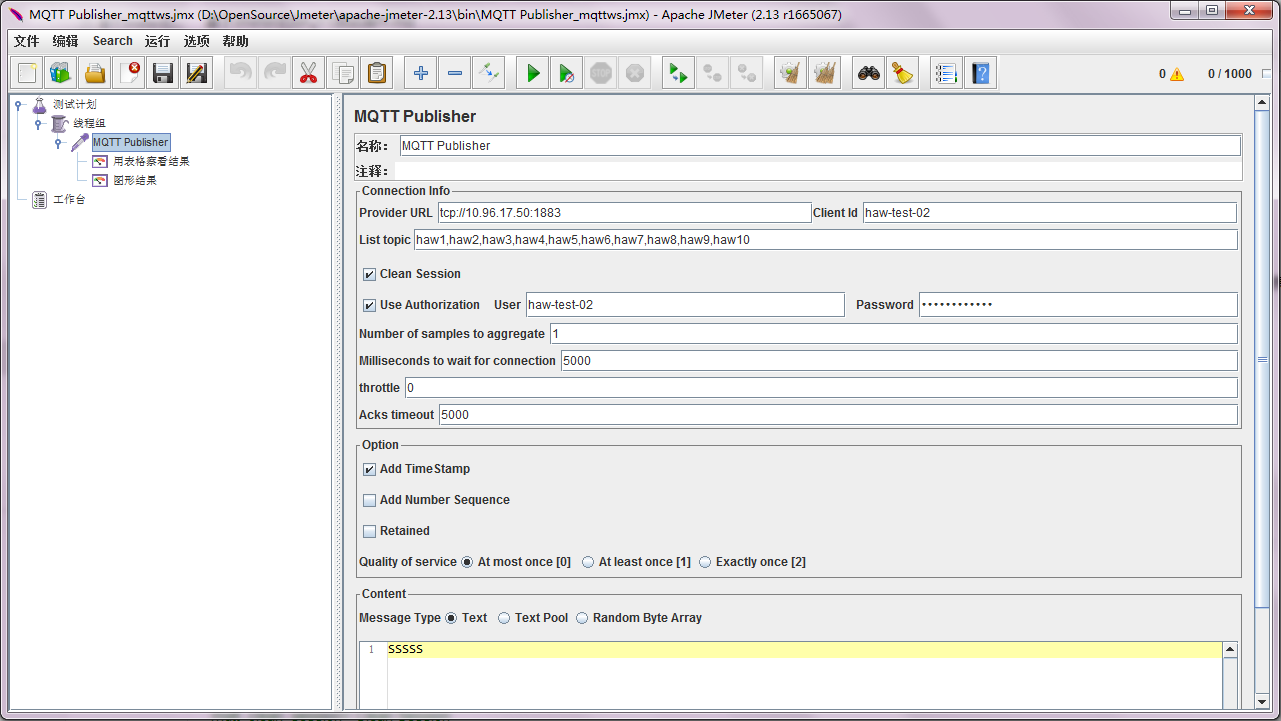Click the Client Id field
This screenshot has height=721, width=1281.
point(1049,213)
